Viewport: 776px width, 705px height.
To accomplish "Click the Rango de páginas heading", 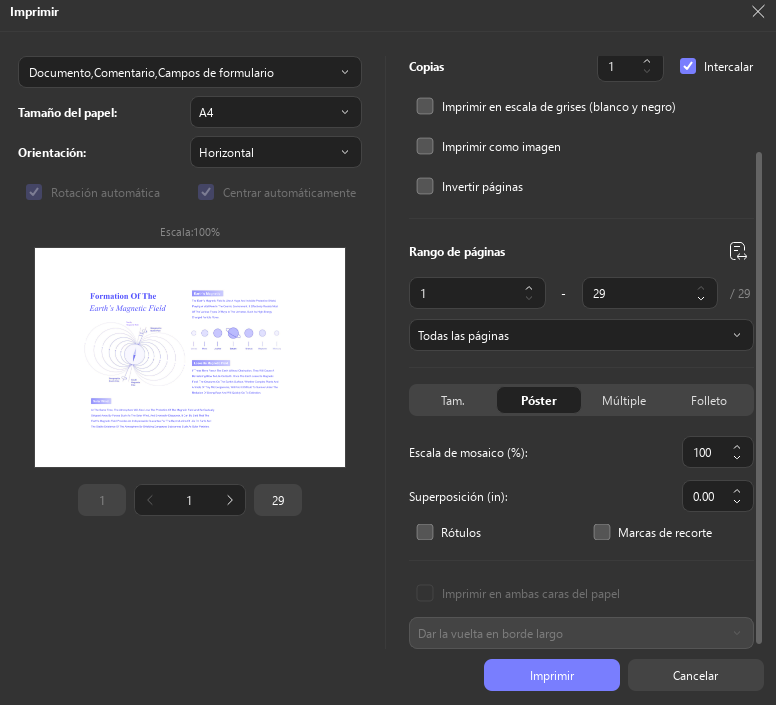I will click(x=457, y=252).
